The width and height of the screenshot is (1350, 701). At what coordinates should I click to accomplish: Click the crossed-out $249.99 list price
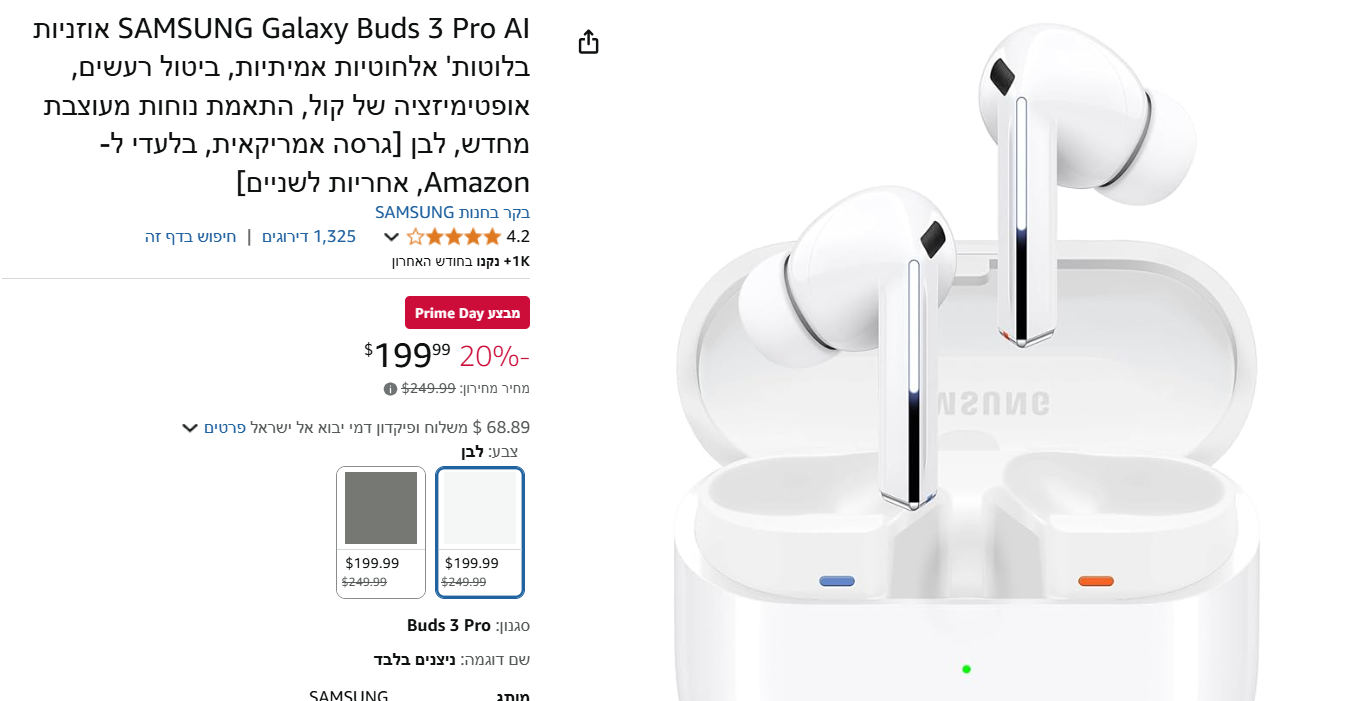428,388
